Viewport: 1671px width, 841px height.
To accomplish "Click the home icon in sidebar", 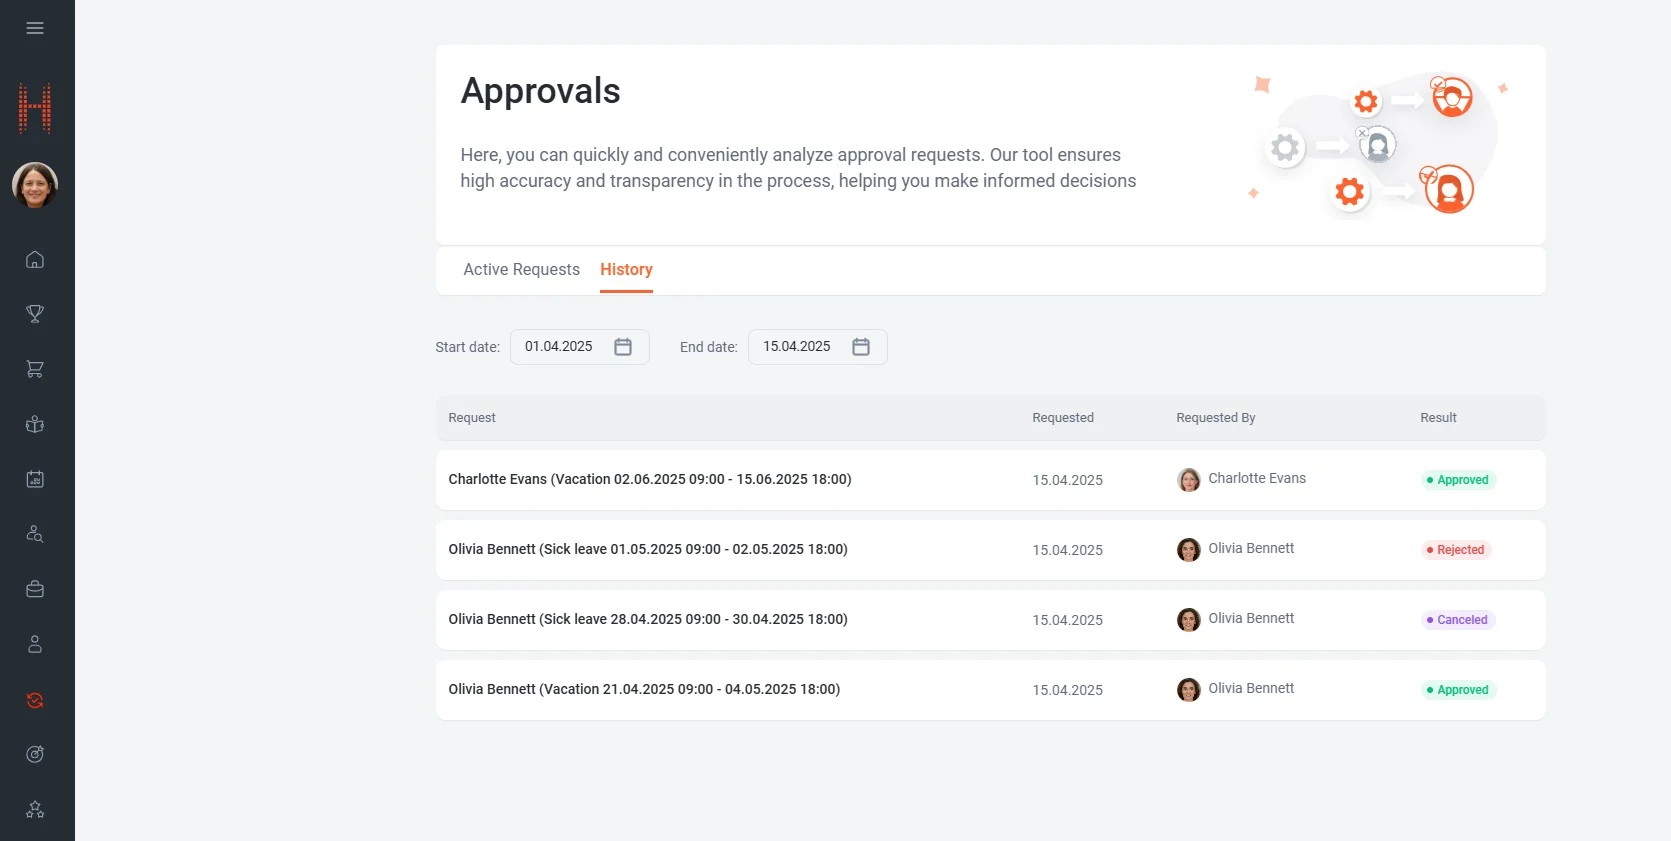I will [35, 260].
